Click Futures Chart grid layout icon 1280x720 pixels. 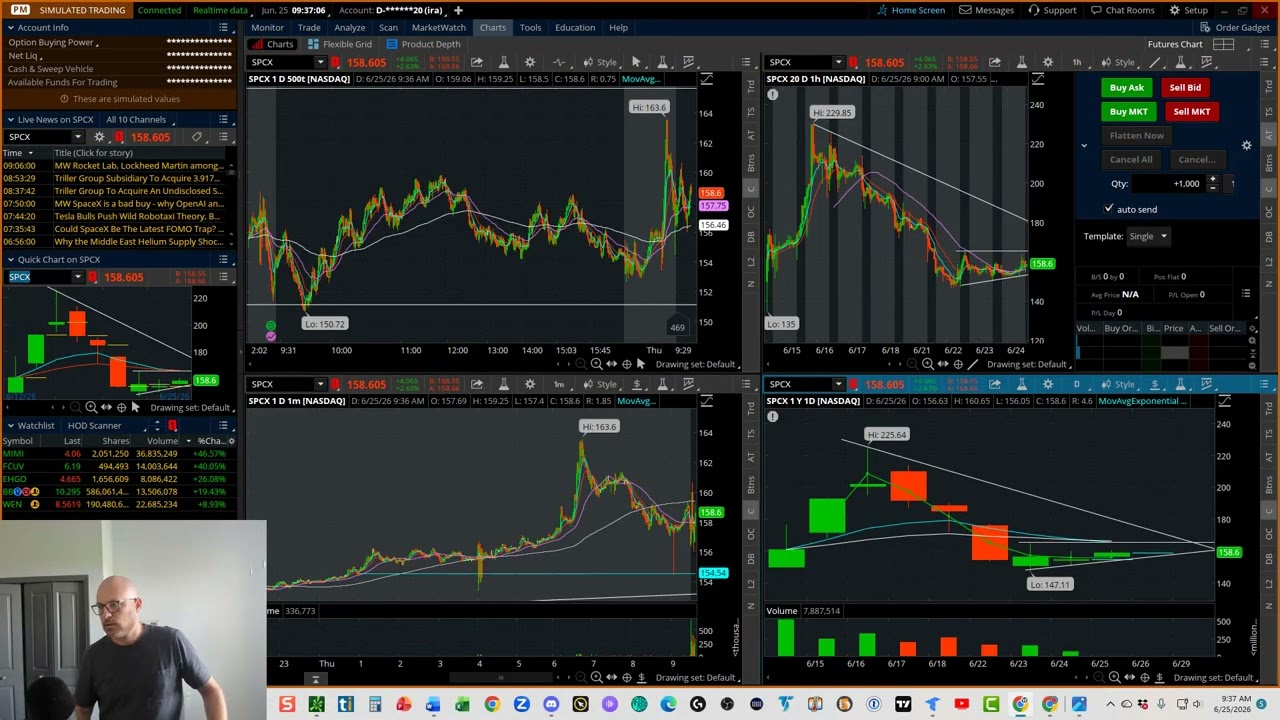(1223, 44)
